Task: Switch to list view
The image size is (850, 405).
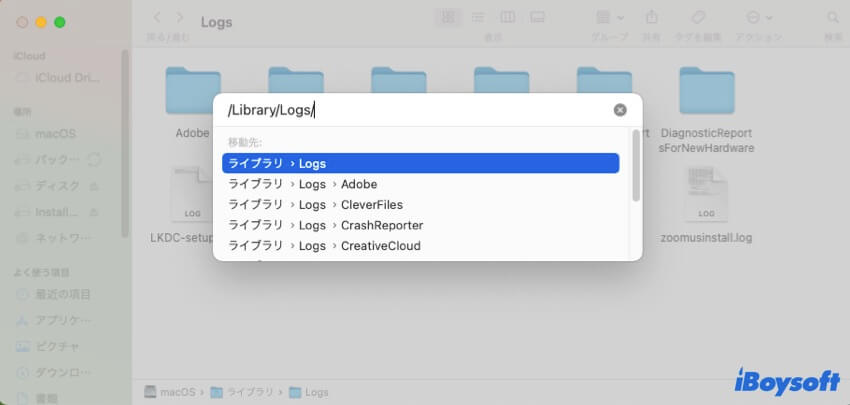Action: click(x=478, y=17)
